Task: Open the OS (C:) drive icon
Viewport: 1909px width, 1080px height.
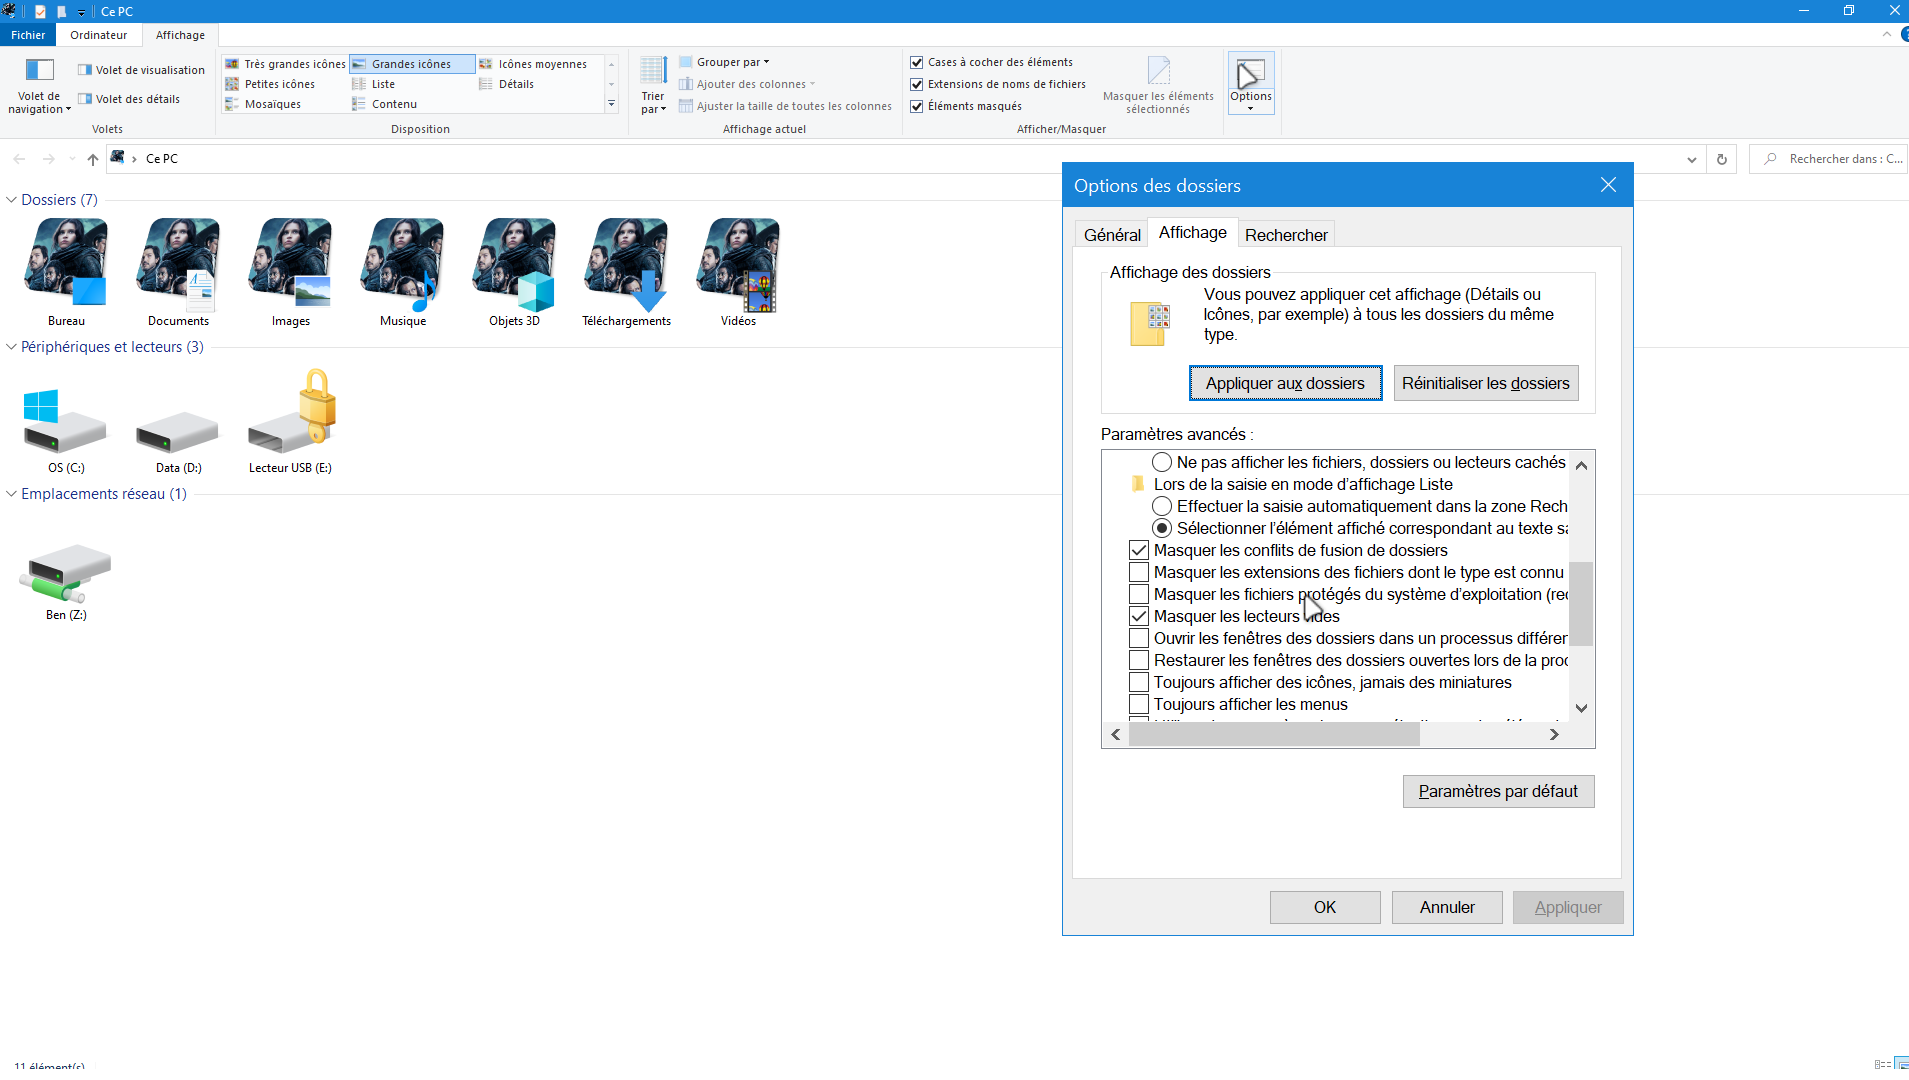Action: 66,422
